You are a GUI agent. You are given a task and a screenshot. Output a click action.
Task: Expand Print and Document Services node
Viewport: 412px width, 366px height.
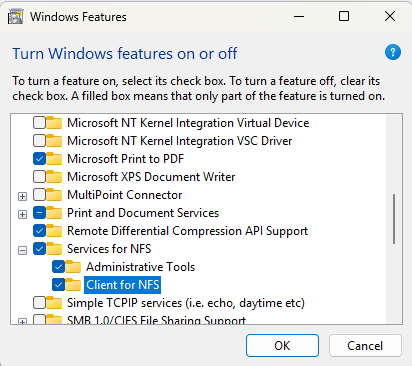pyautogui.click(x=22, y=214)
